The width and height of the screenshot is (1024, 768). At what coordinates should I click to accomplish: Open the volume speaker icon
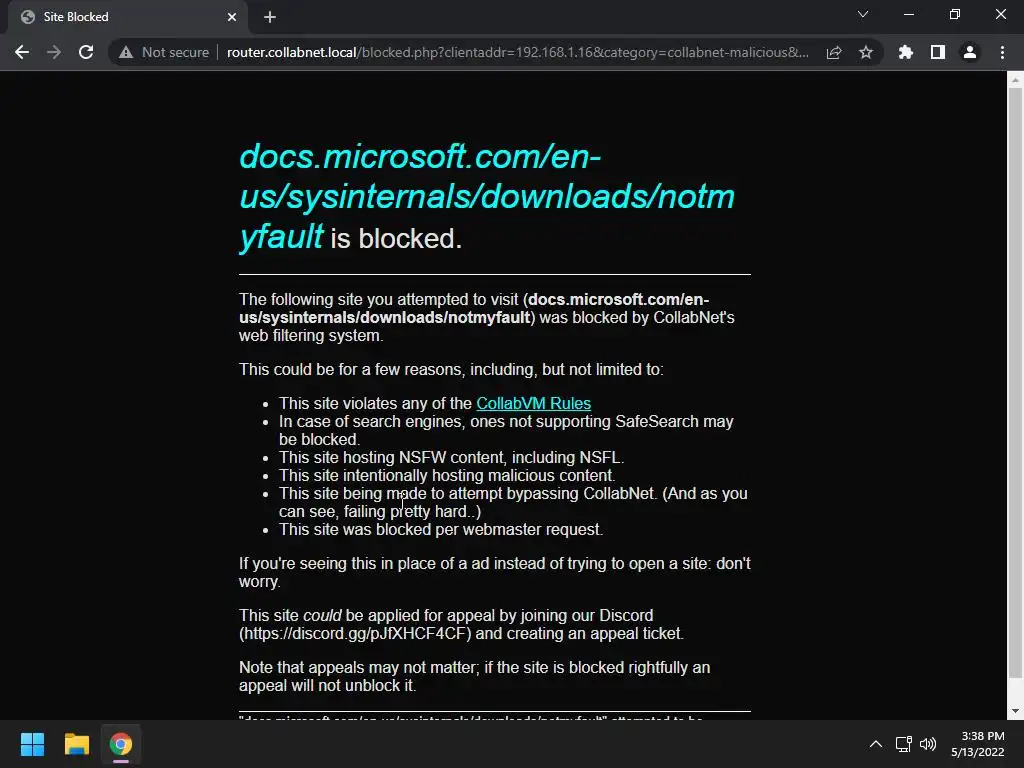927,744
